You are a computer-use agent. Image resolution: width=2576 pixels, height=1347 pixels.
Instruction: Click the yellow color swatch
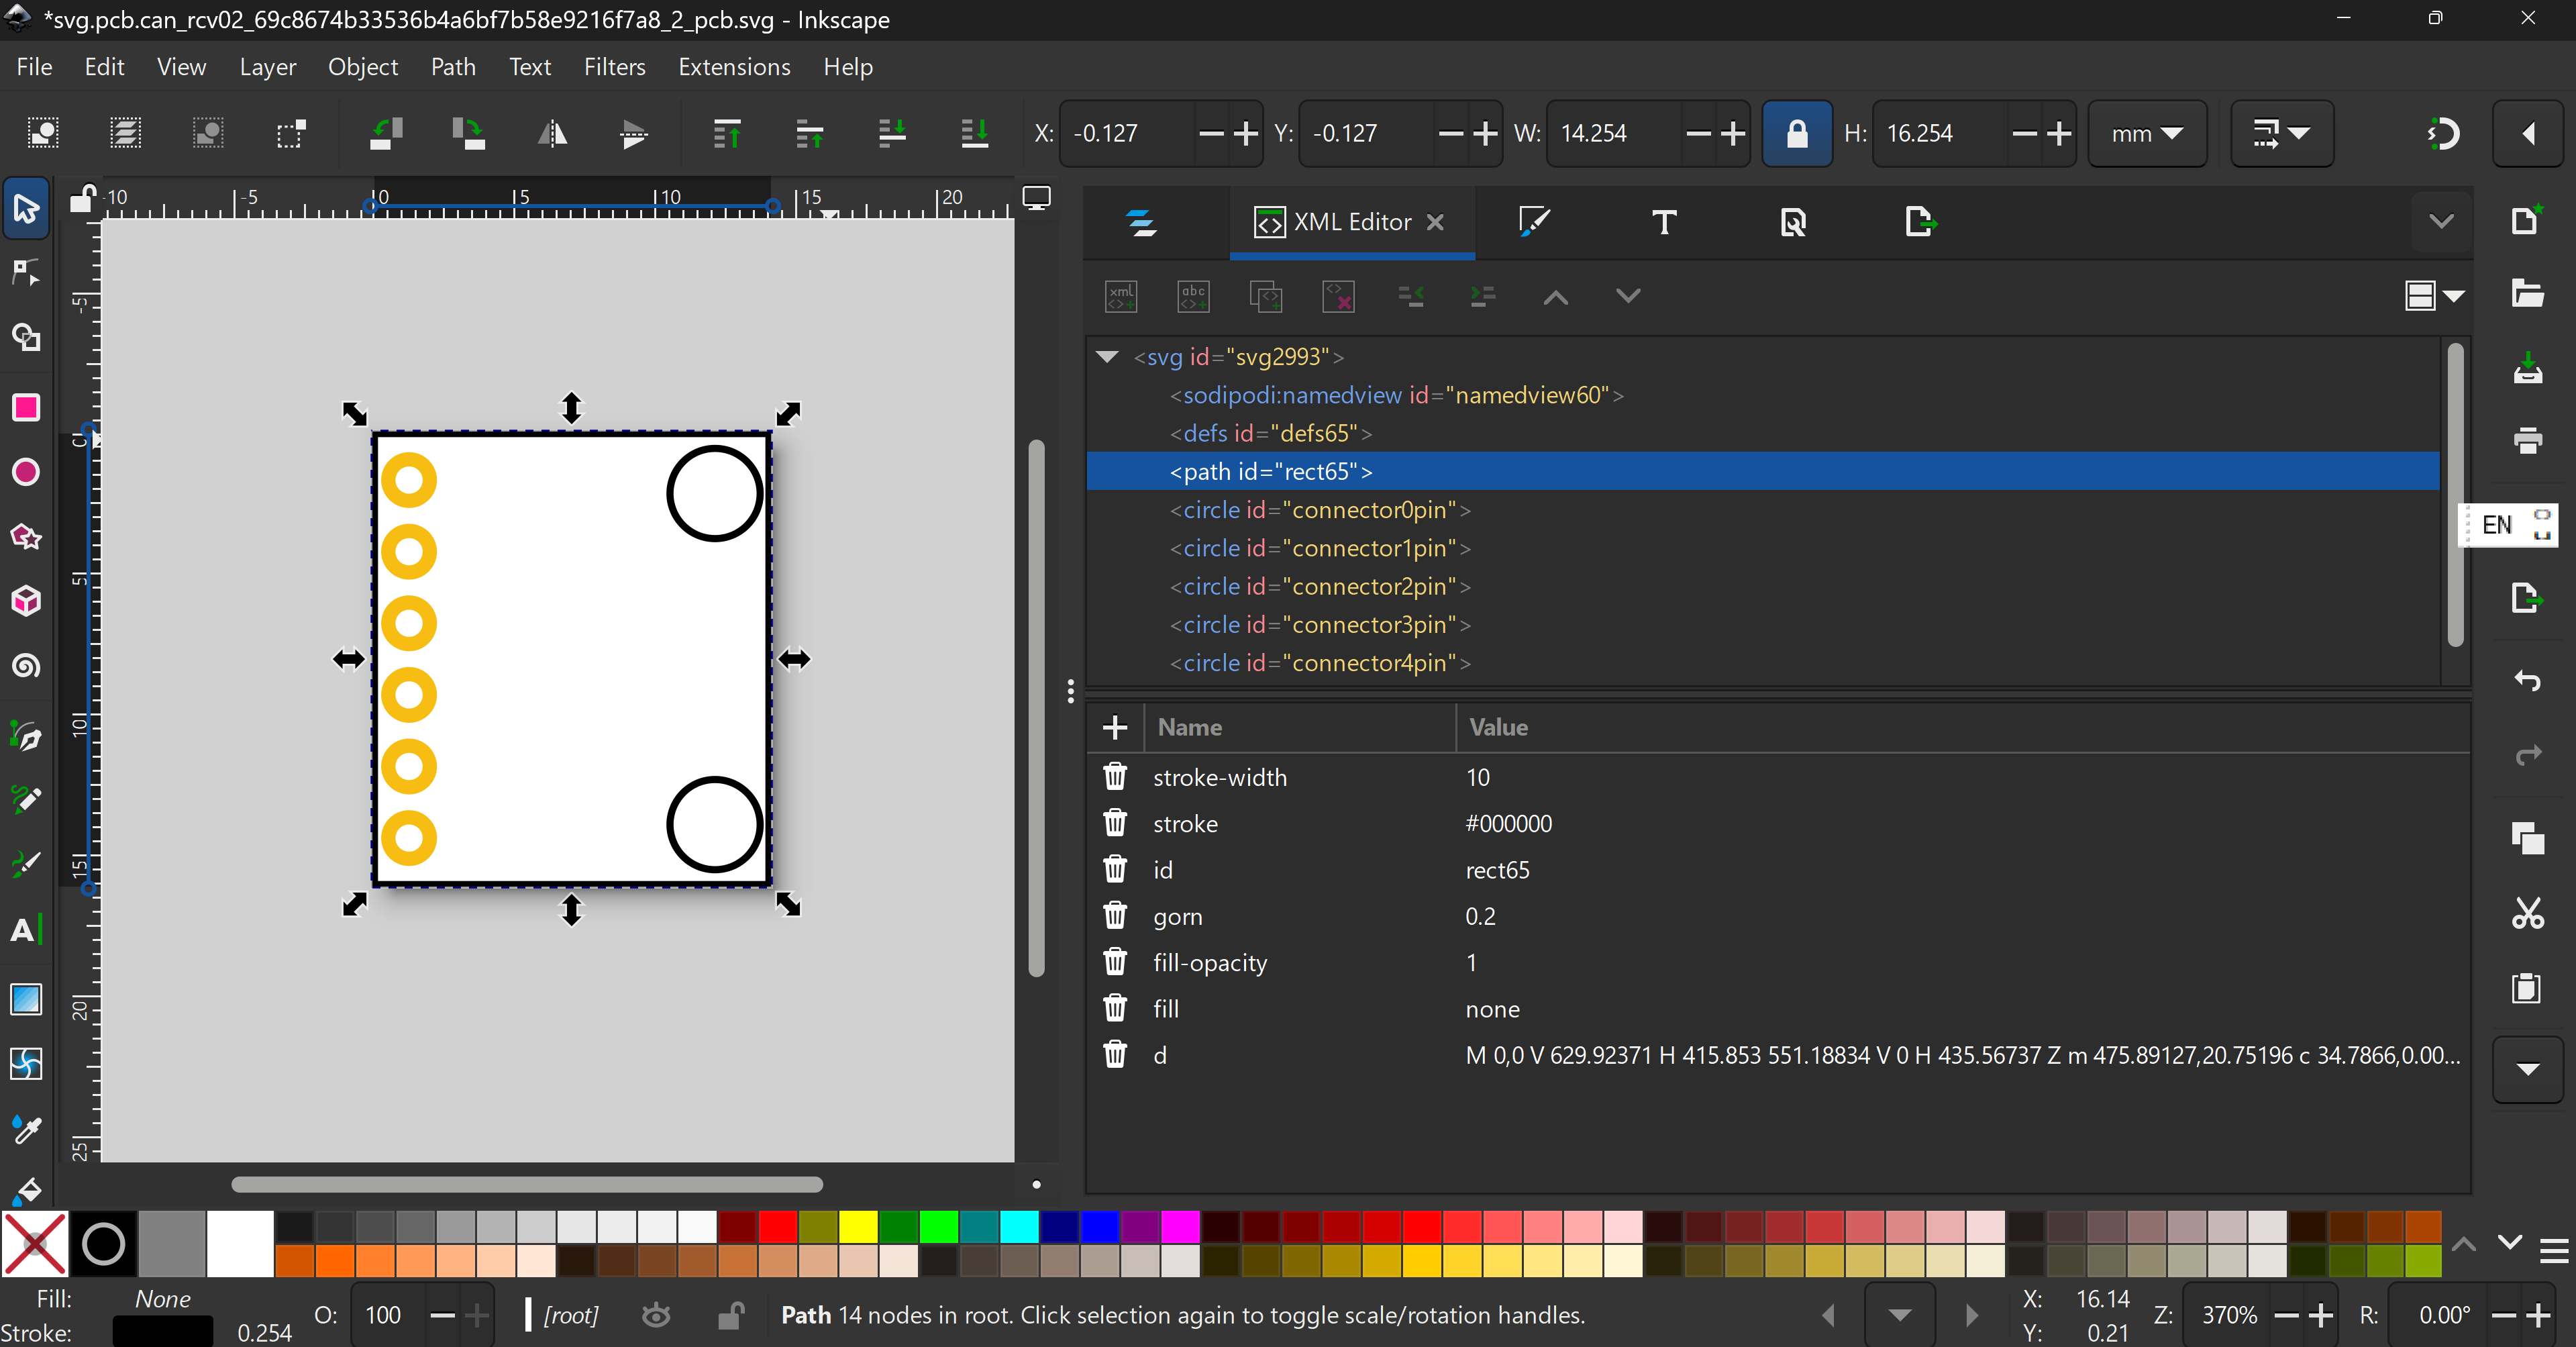pos(857,1226)
